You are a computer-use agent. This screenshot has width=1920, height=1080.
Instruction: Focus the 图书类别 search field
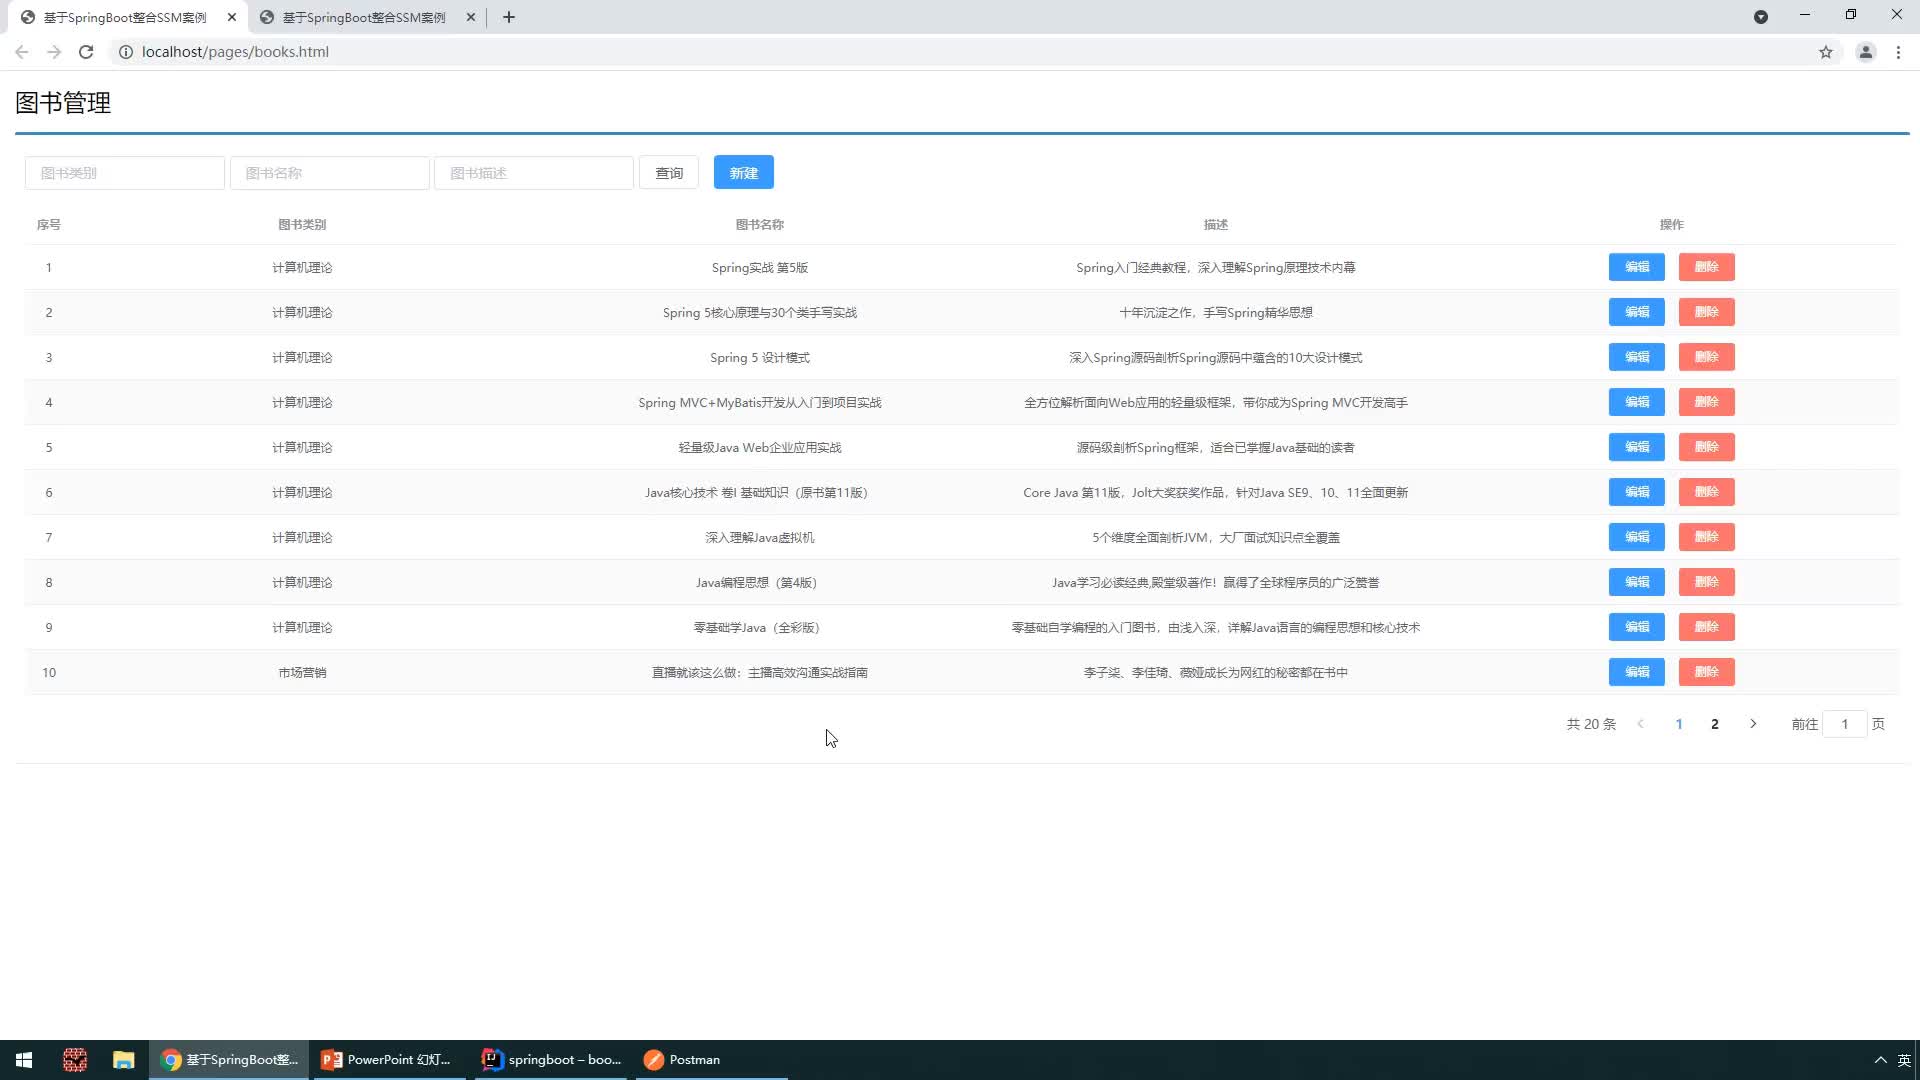click(125, 173)
